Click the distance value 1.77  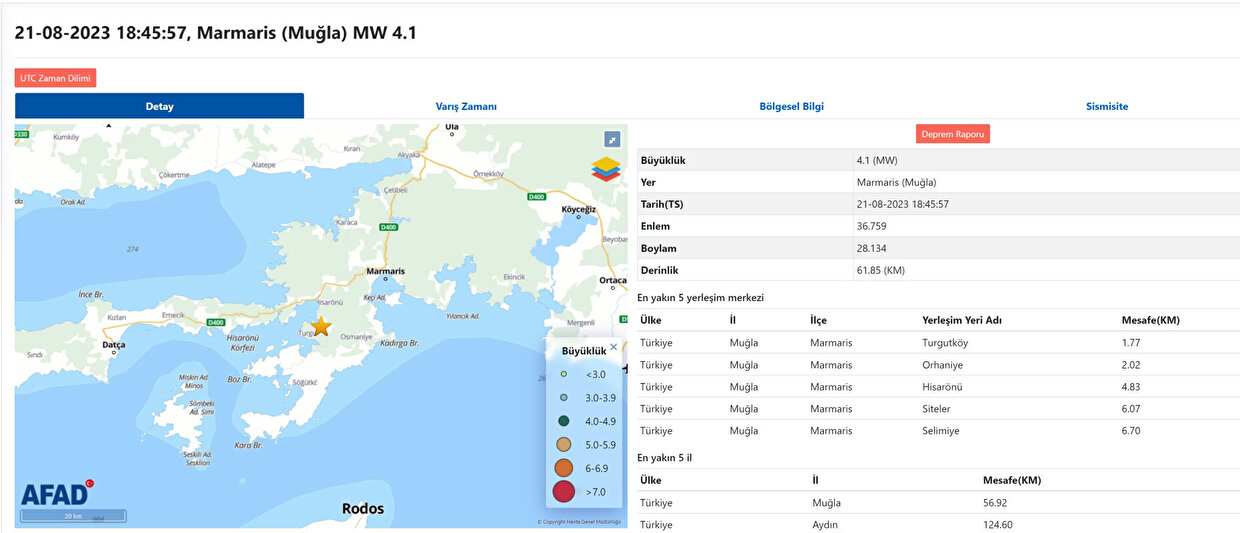(1131, 343)
